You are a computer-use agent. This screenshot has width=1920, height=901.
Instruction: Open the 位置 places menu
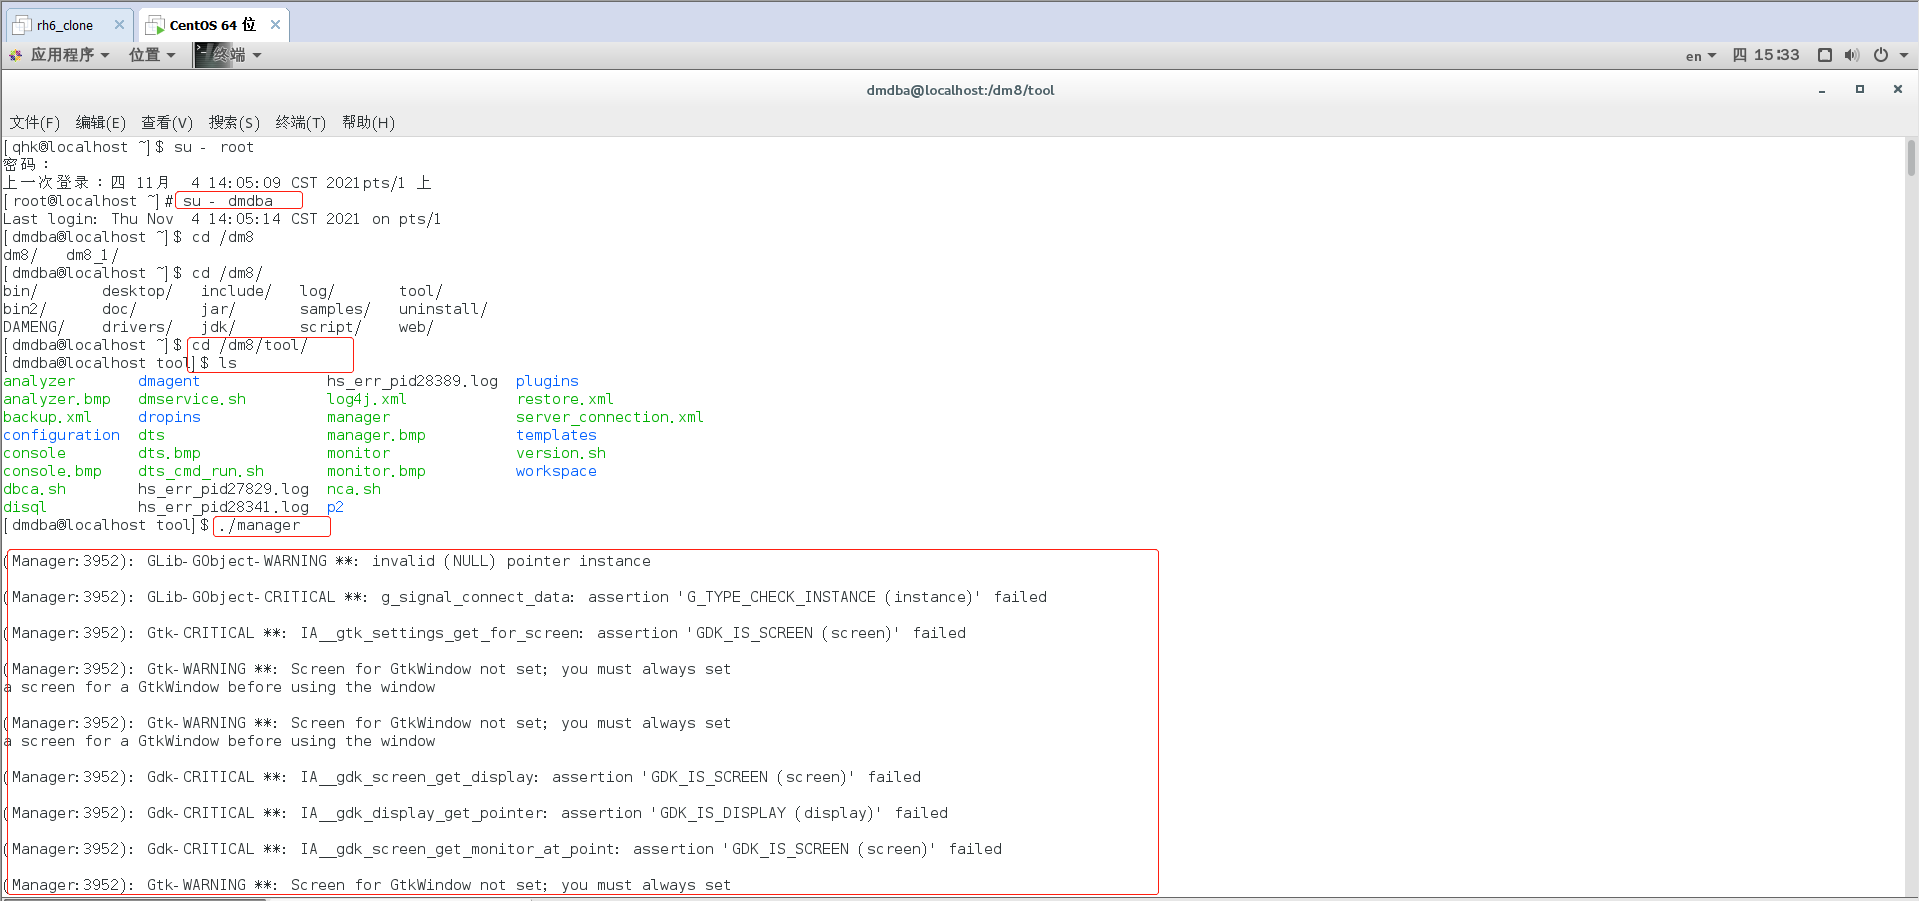152,55
